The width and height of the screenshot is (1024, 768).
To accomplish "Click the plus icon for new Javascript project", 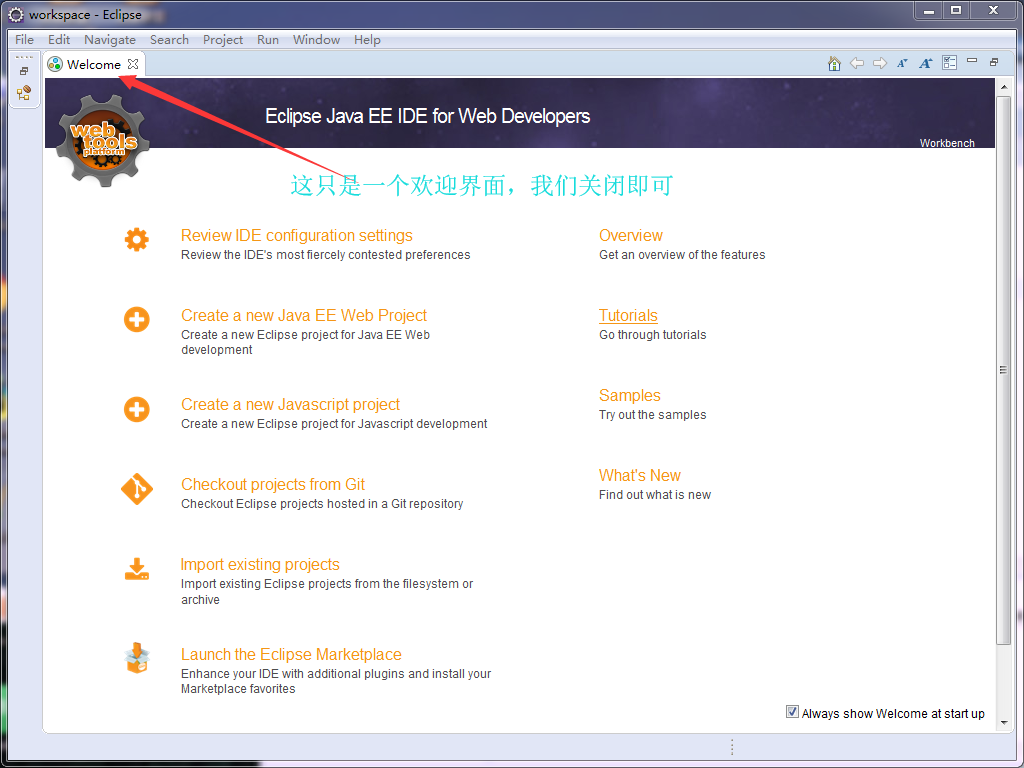I will tap(136, 409).
